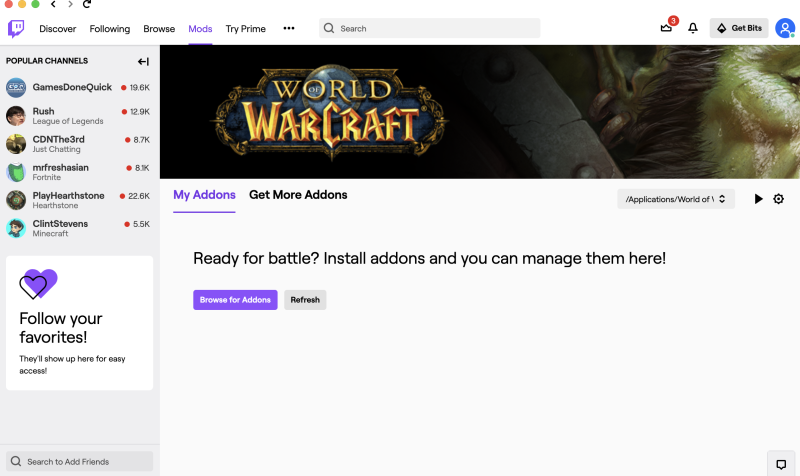The width and height of the screenshot is (800, 476).
Task: Open the GamesDoneQuick channel name
Action: [72, 87]
